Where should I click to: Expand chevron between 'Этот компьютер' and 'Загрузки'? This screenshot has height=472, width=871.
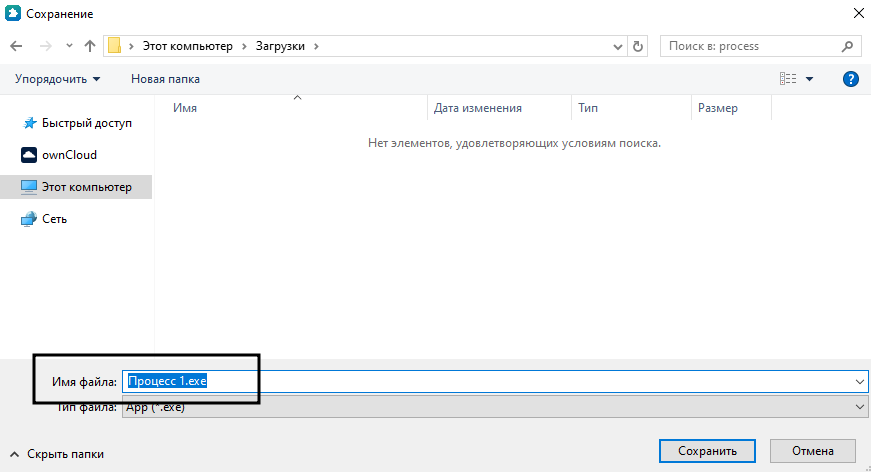coord(244,46)
